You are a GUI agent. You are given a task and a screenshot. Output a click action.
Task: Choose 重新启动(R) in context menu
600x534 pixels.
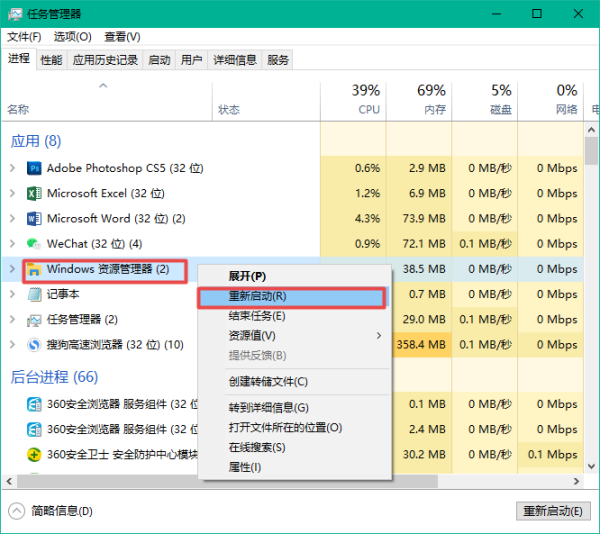[292, 297]
